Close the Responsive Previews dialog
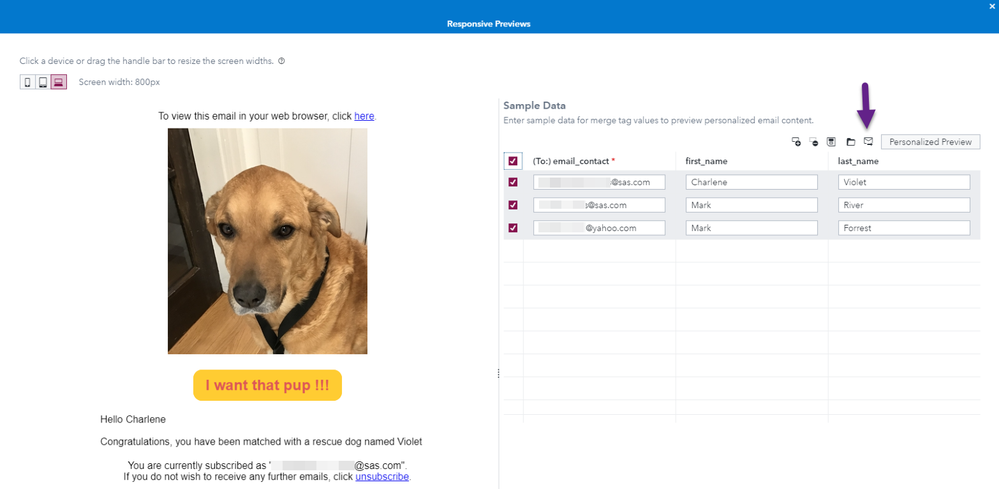This screenshot has width=999, height=489. (991, 5)
